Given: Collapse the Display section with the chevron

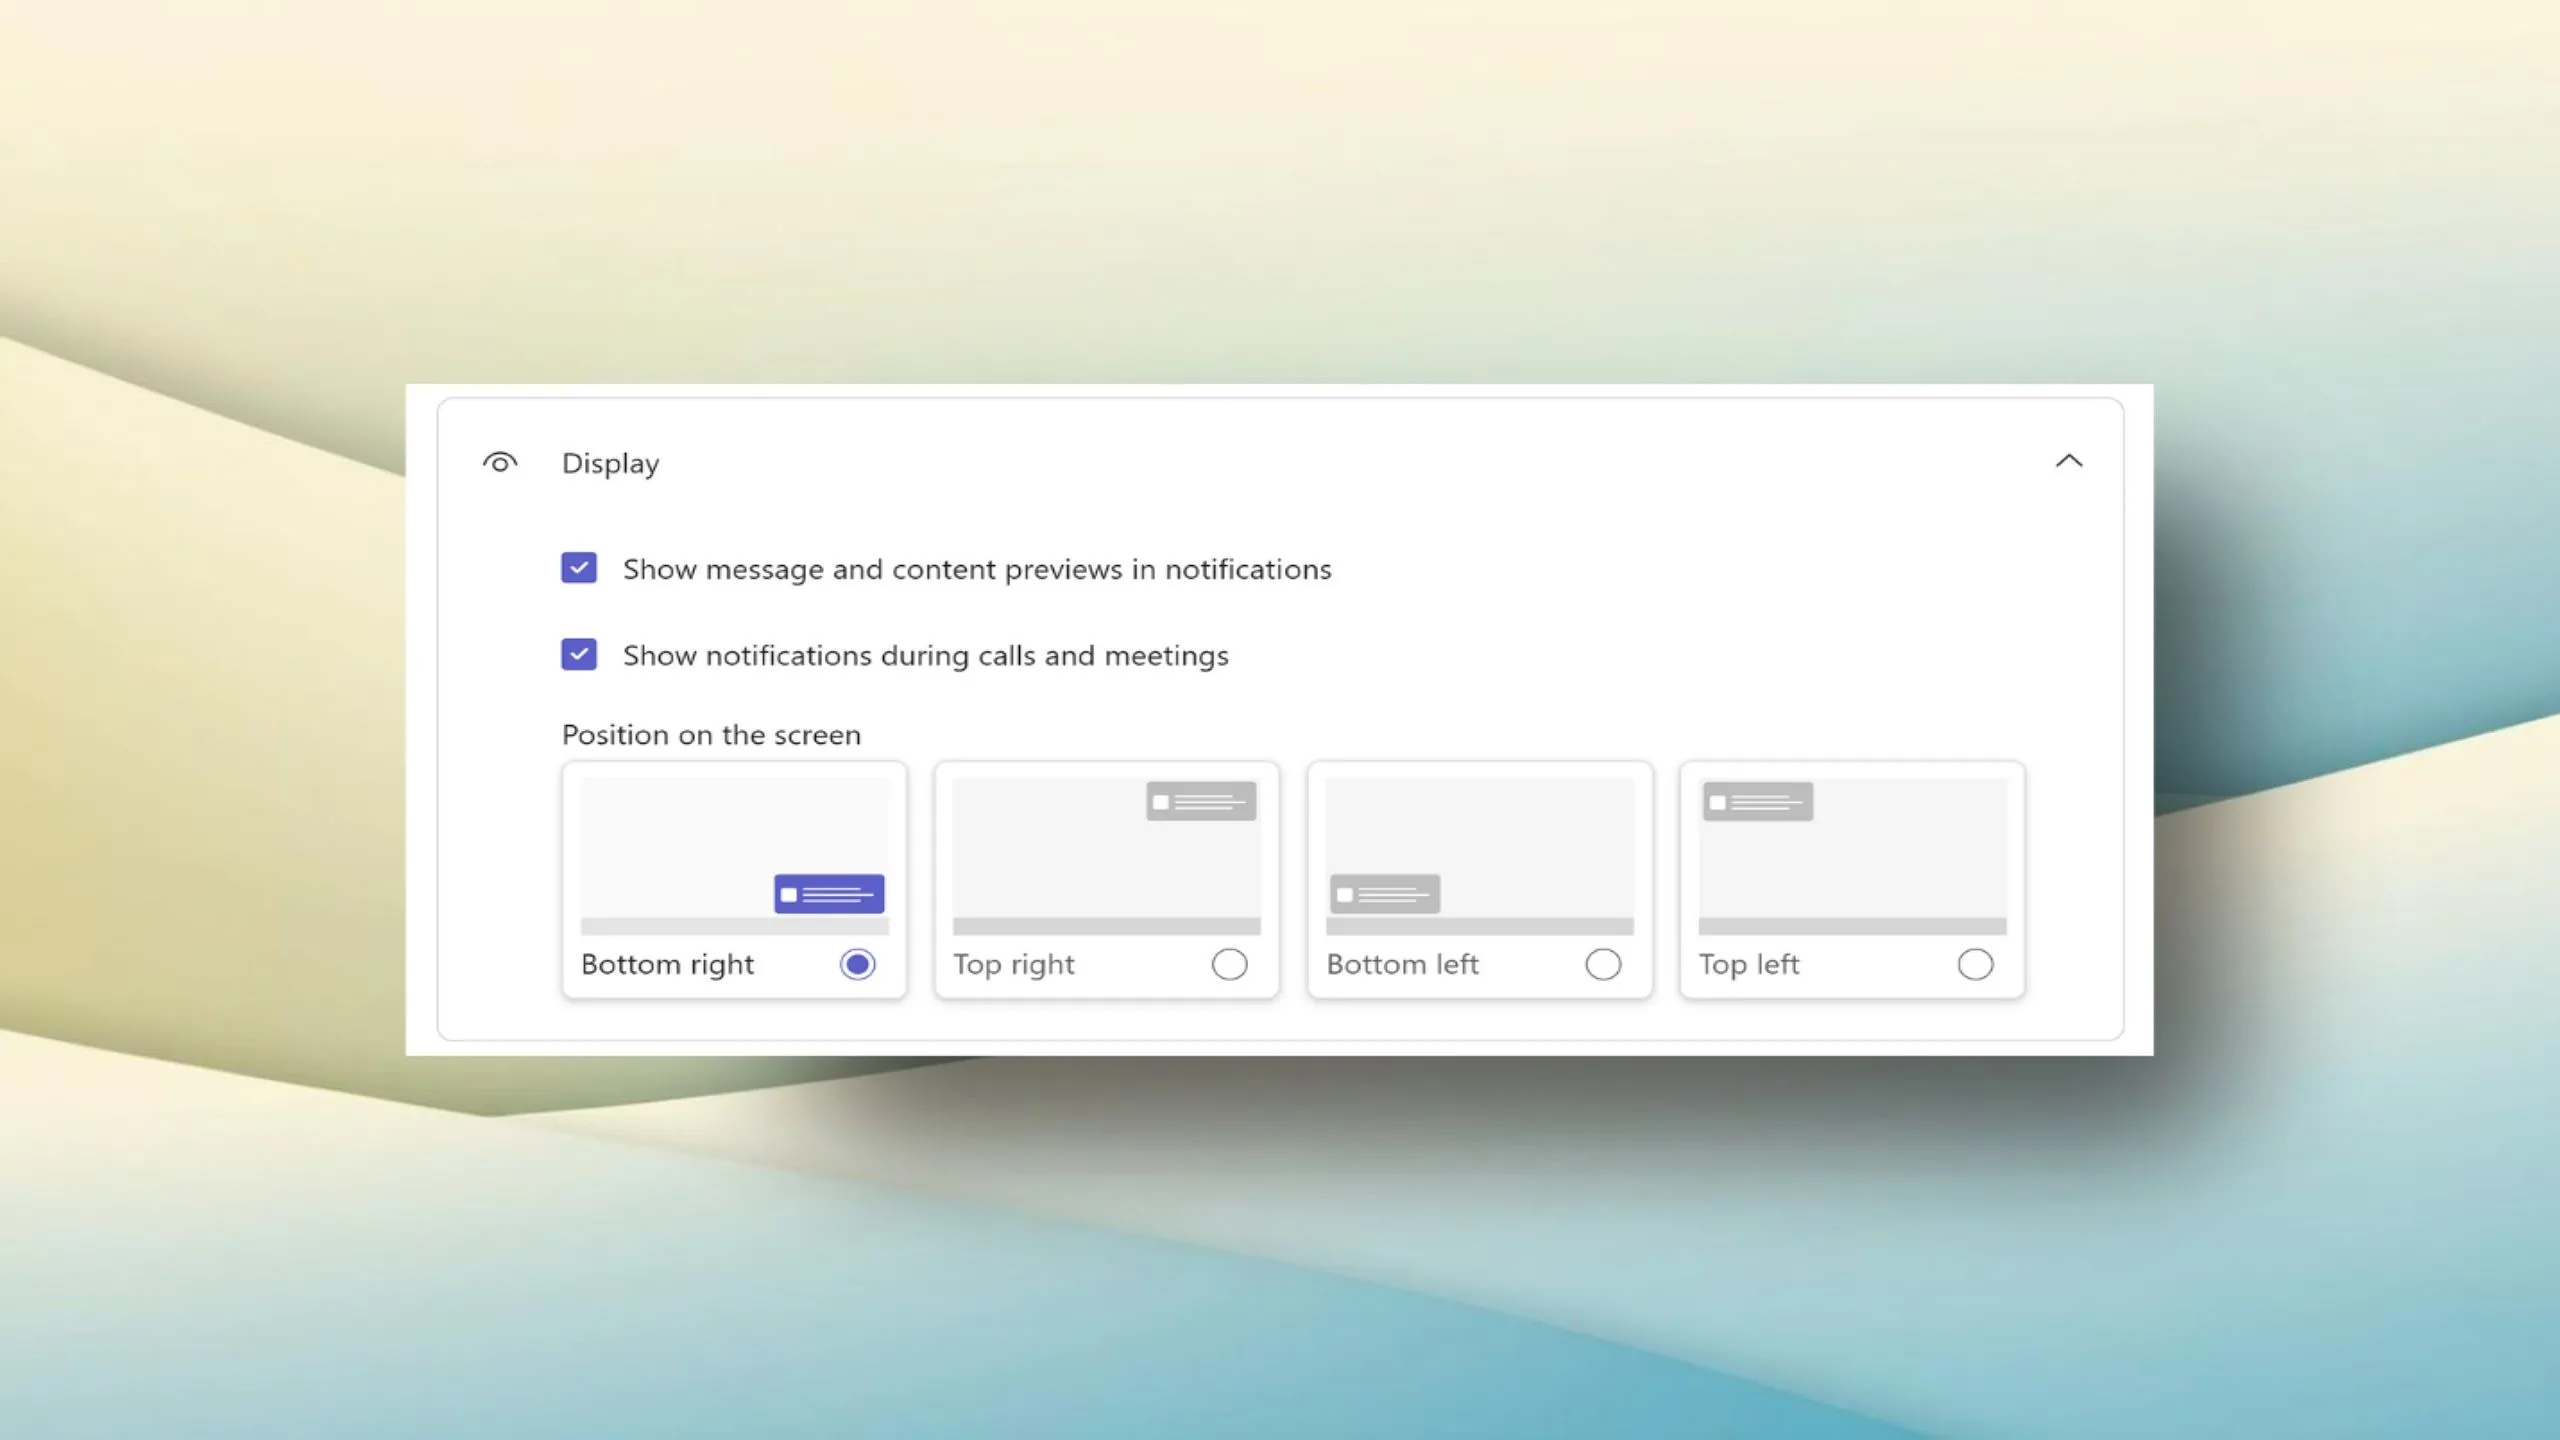Looking at the screenshot, I should click(2070, 461).
